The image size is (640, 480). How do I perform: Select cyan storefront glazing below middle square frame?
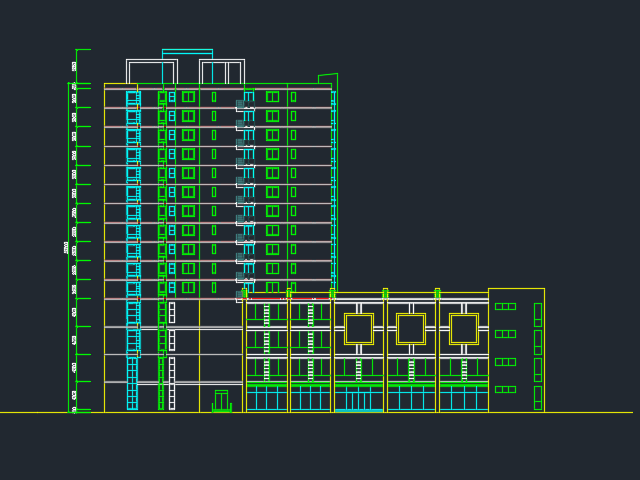click(411, 399)
